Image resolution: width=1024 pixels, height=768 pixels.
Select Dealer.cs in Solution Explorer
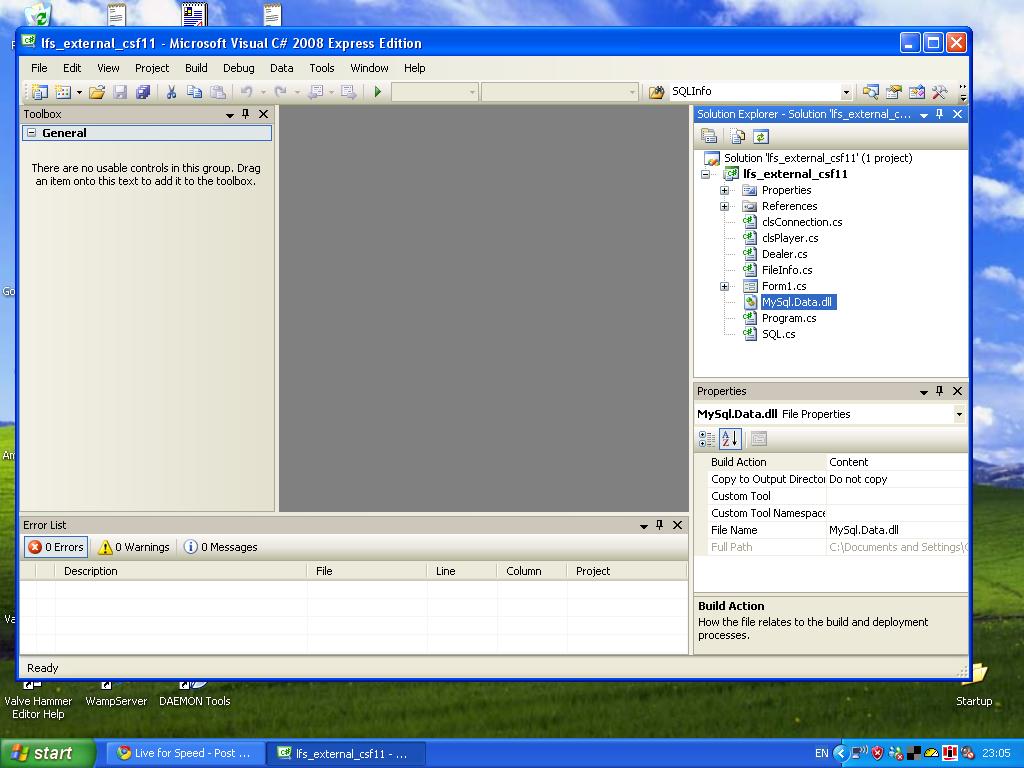[x=784, y=255]
